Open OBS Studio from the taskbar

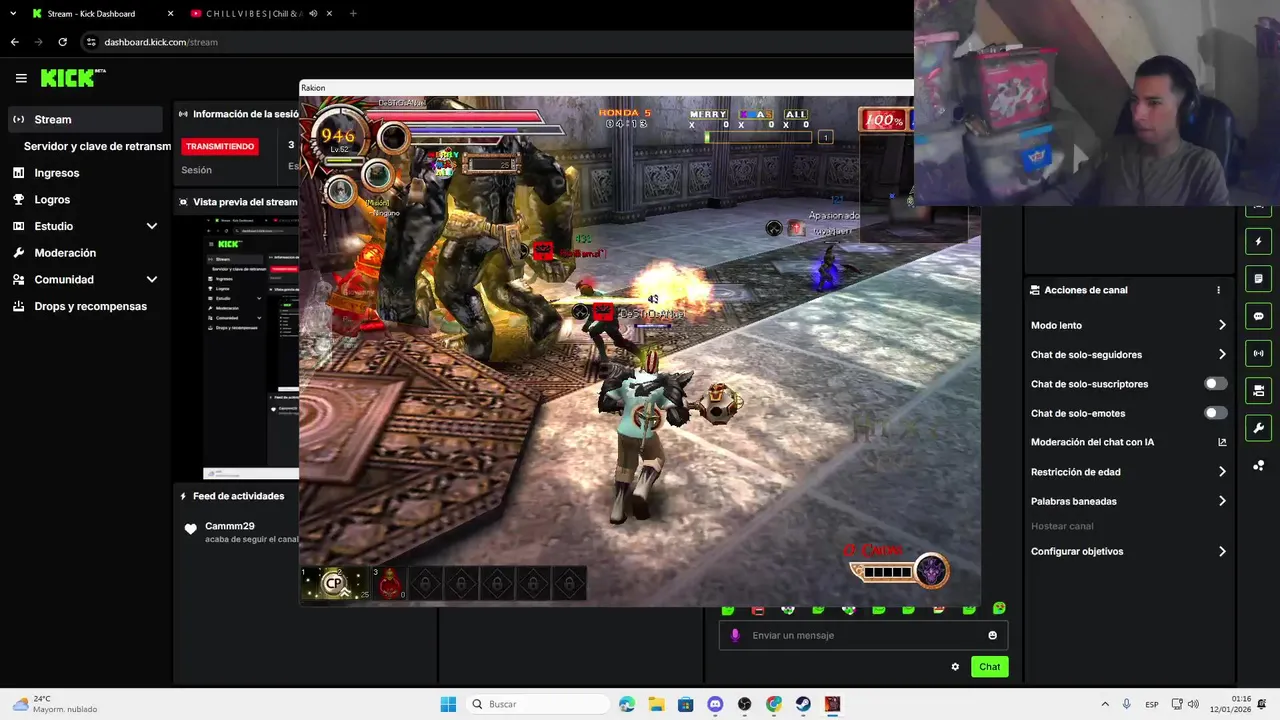point(744,704)
